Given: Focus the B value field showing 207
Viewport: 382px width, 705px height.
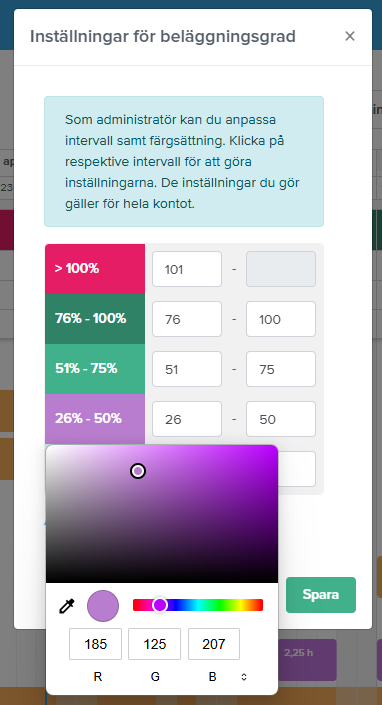Looking at the screenshot, I should coord(214,644).
